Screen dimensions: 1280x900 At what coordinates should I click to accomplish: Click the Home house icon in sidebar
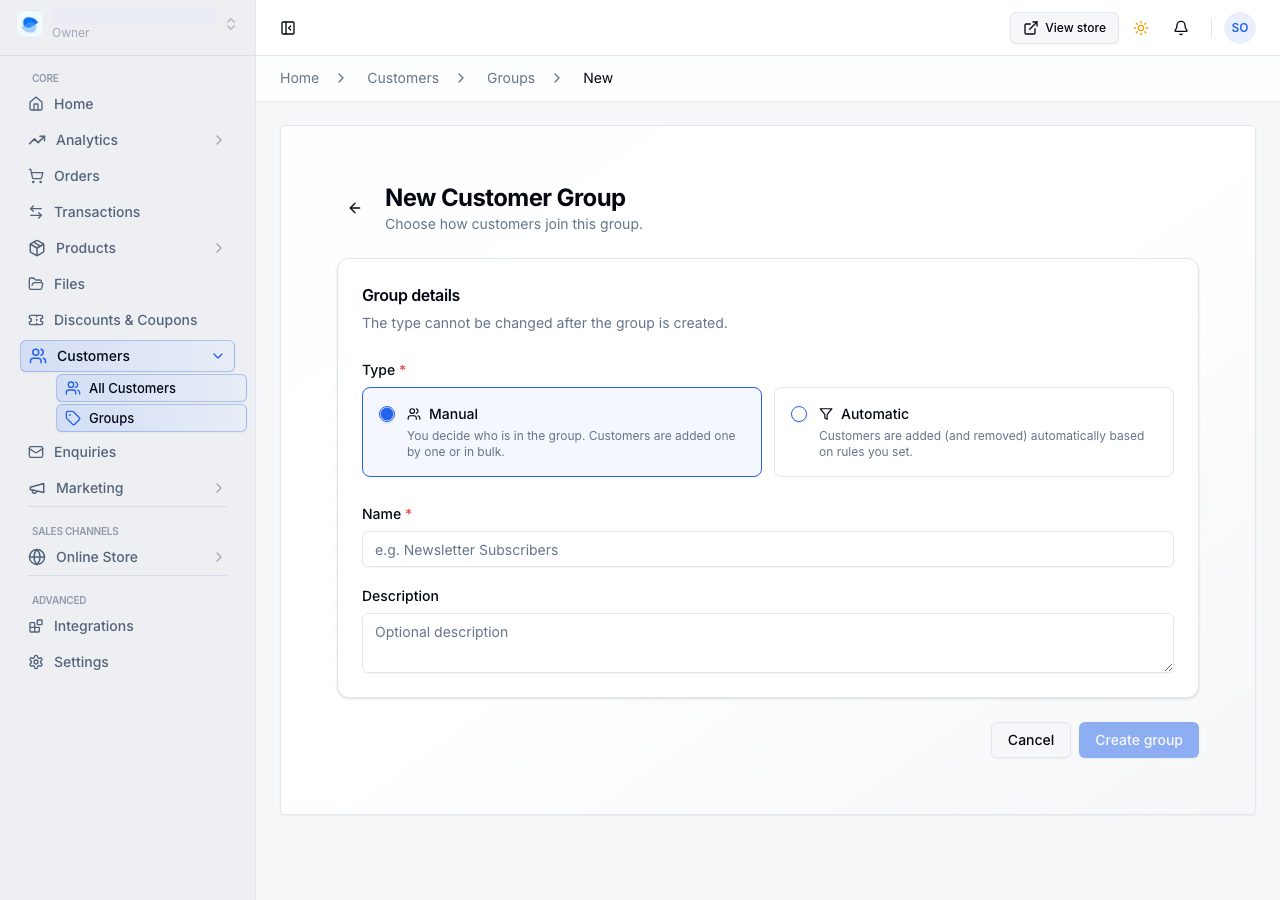click(36, 104)
